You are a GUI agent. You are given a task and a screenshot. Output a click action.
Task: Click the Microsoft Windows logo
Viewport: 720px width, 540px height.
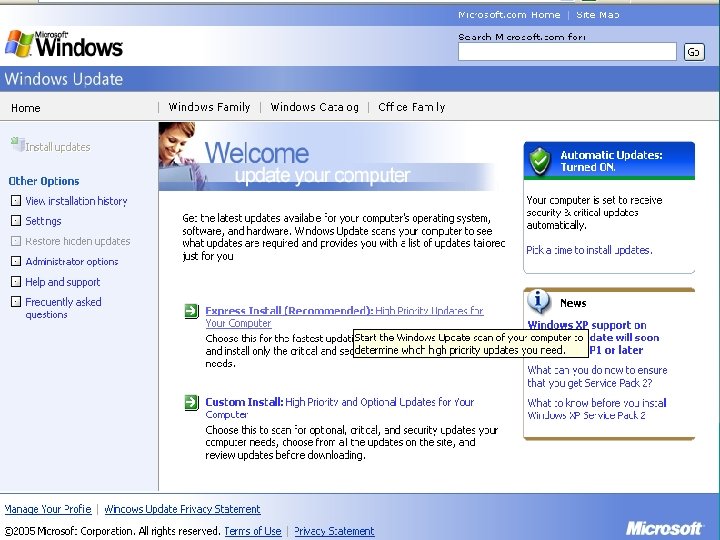[64, 44]
